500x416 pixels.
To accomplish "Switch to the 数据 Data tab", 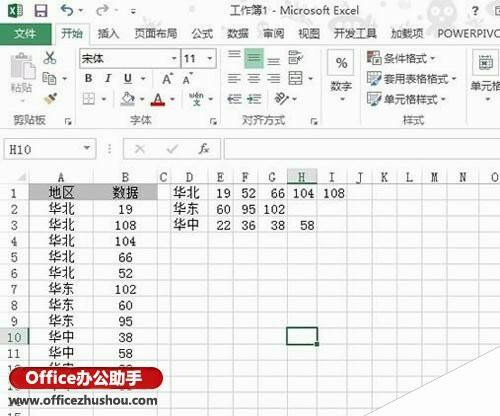I will [238, 33].
